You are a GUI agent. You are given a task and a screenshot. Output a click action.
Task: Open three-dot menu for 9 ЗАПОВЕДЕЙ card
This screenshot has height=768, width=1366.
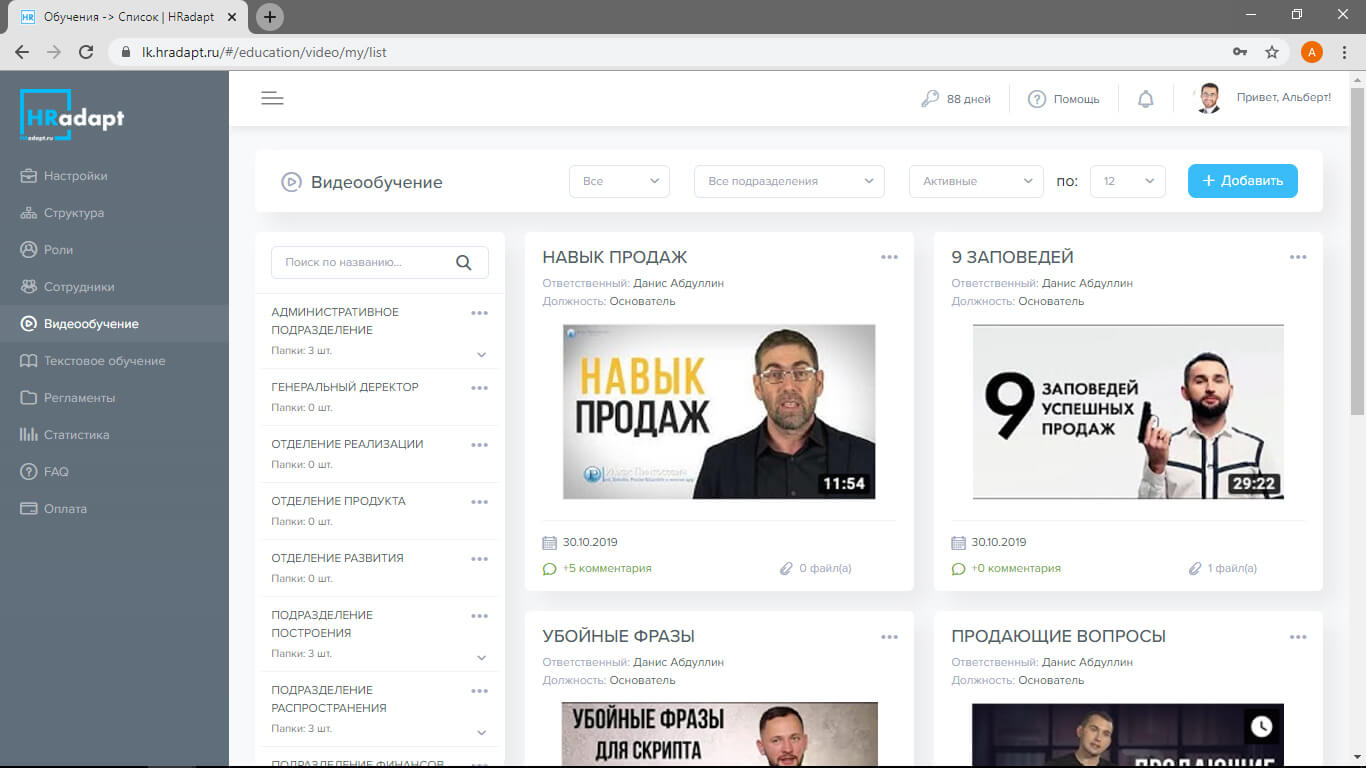[1298, 258]
